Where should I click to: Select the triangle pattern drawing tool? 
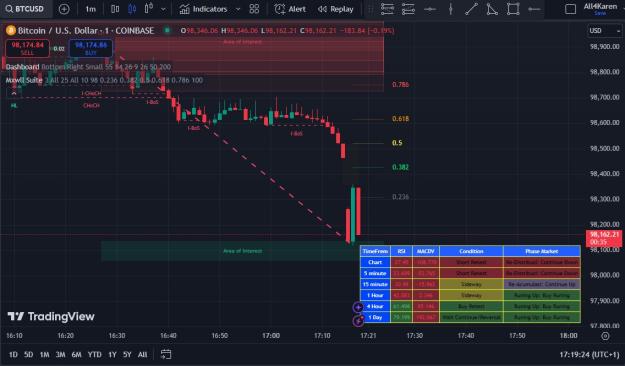tap(492, 9)
